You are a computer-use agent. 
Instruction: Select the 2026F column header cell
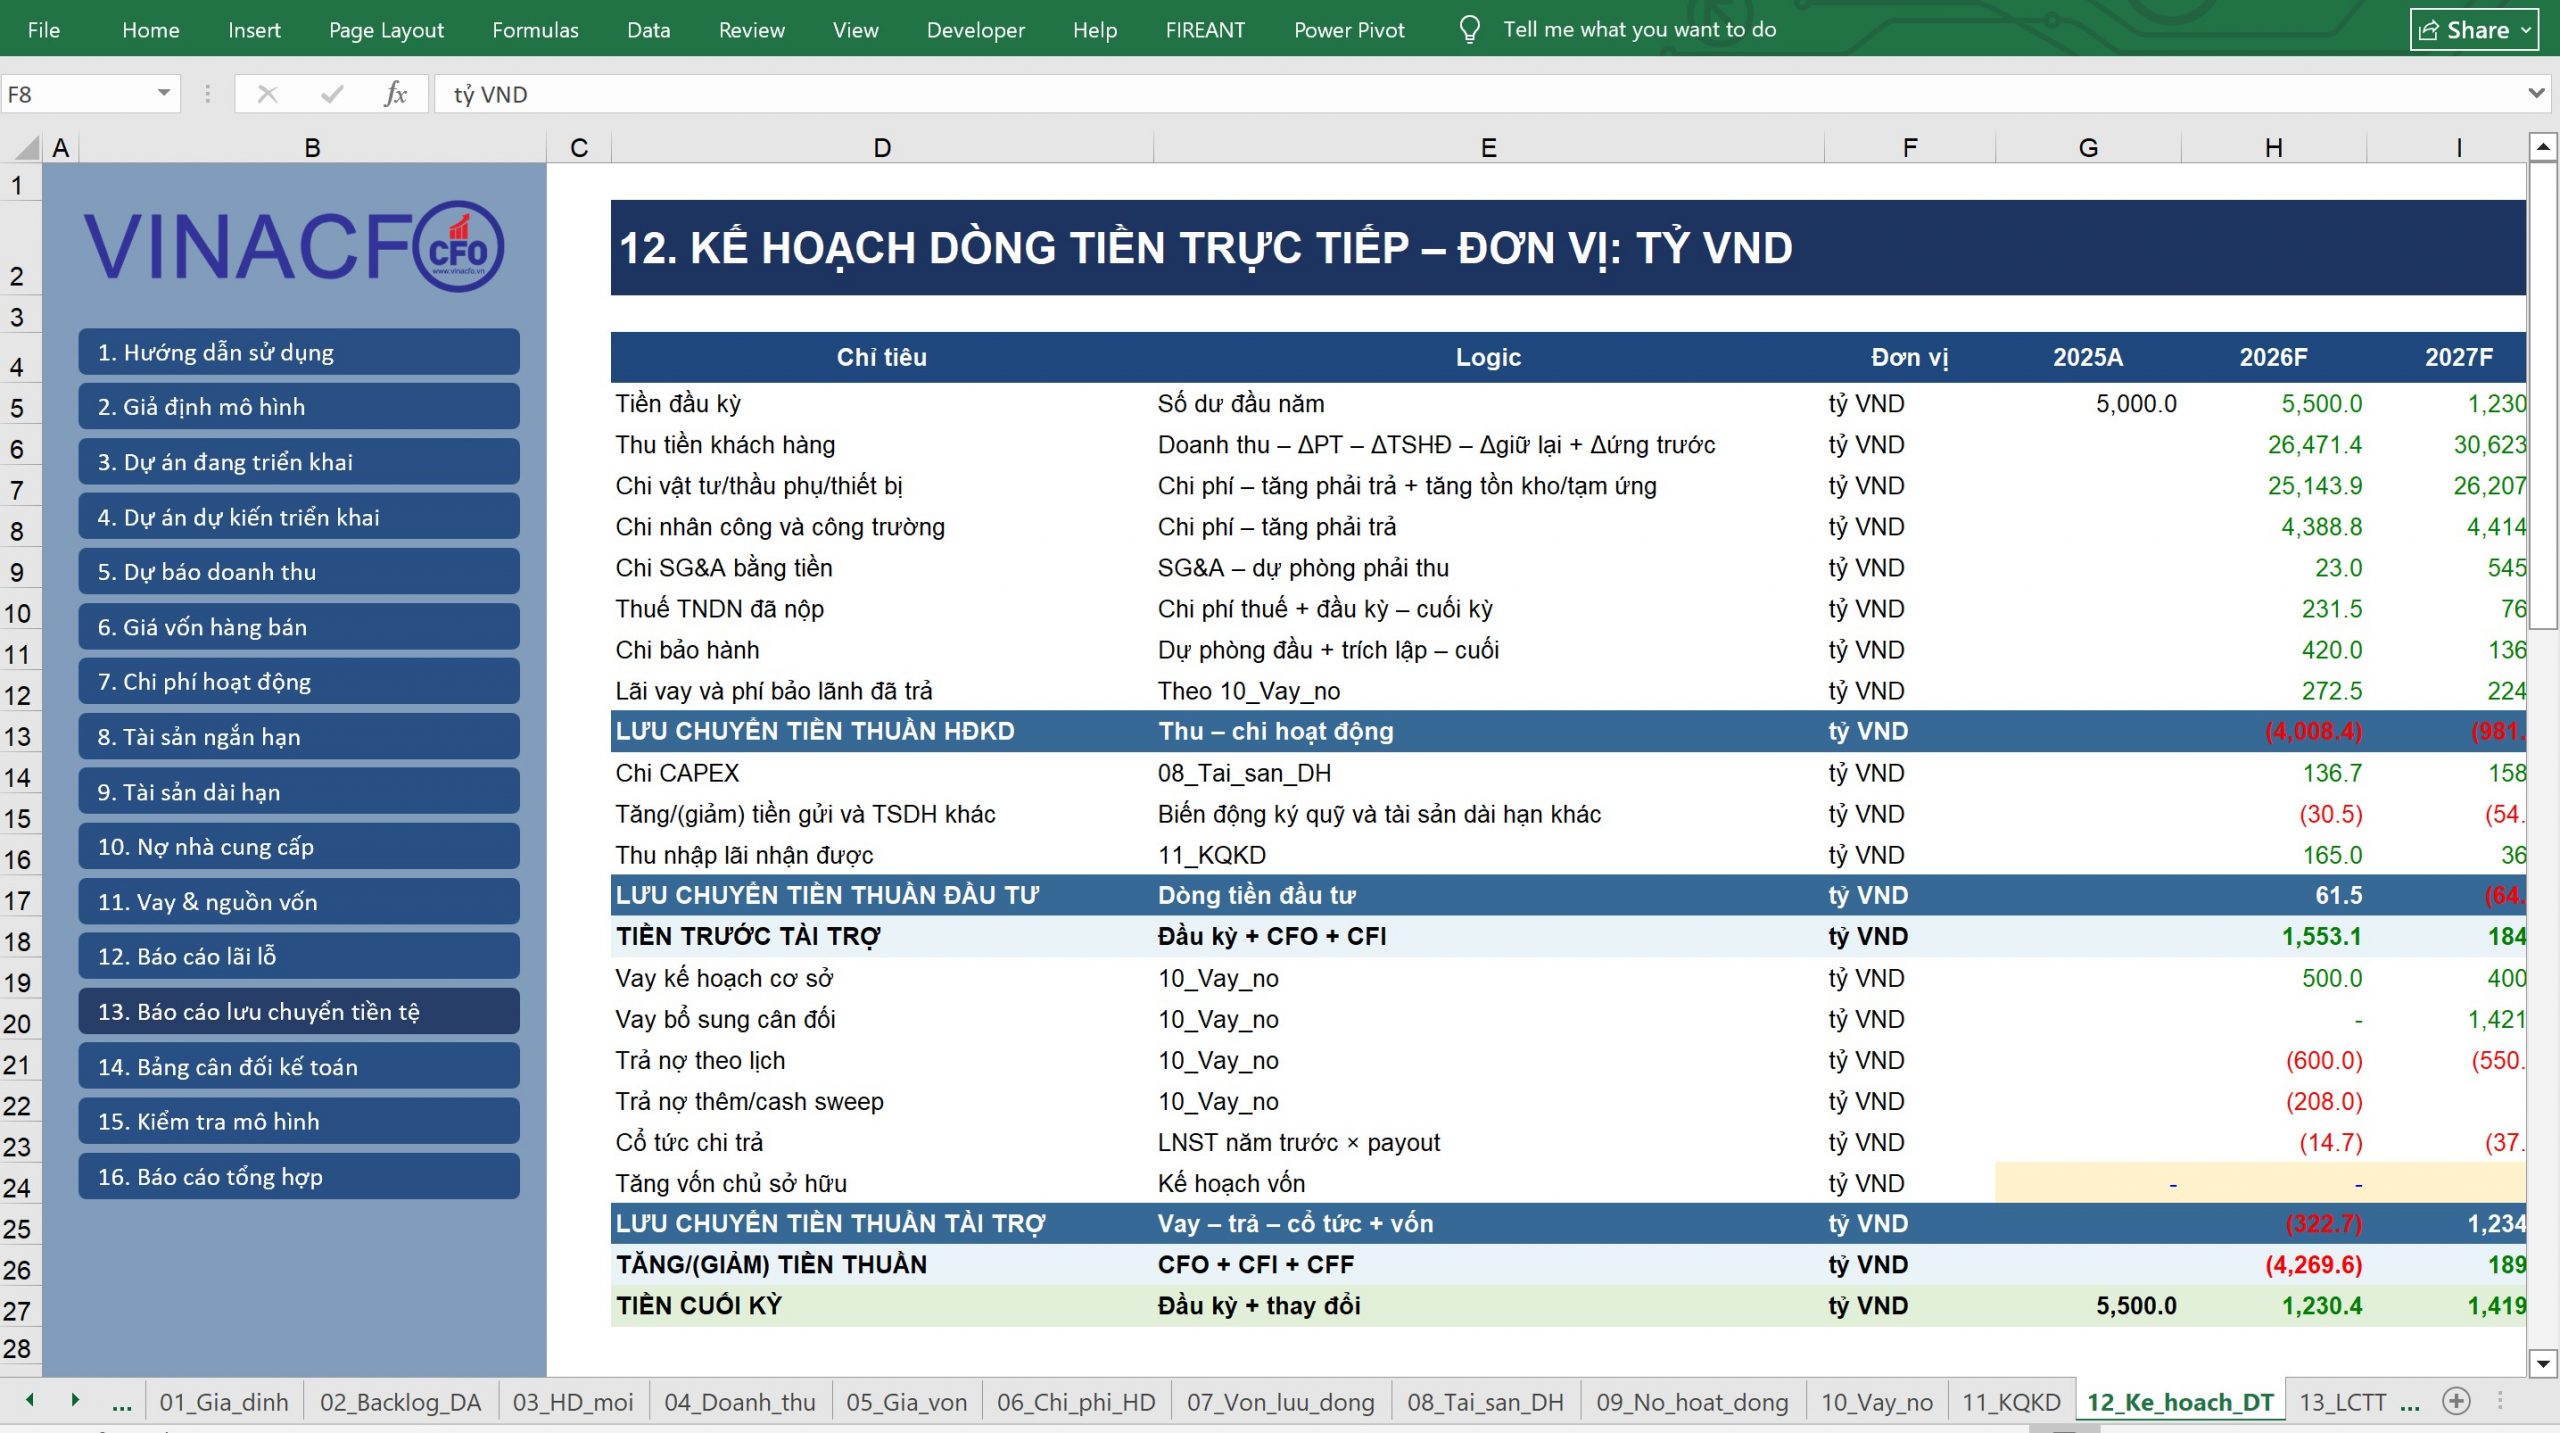pos(2273,357)
